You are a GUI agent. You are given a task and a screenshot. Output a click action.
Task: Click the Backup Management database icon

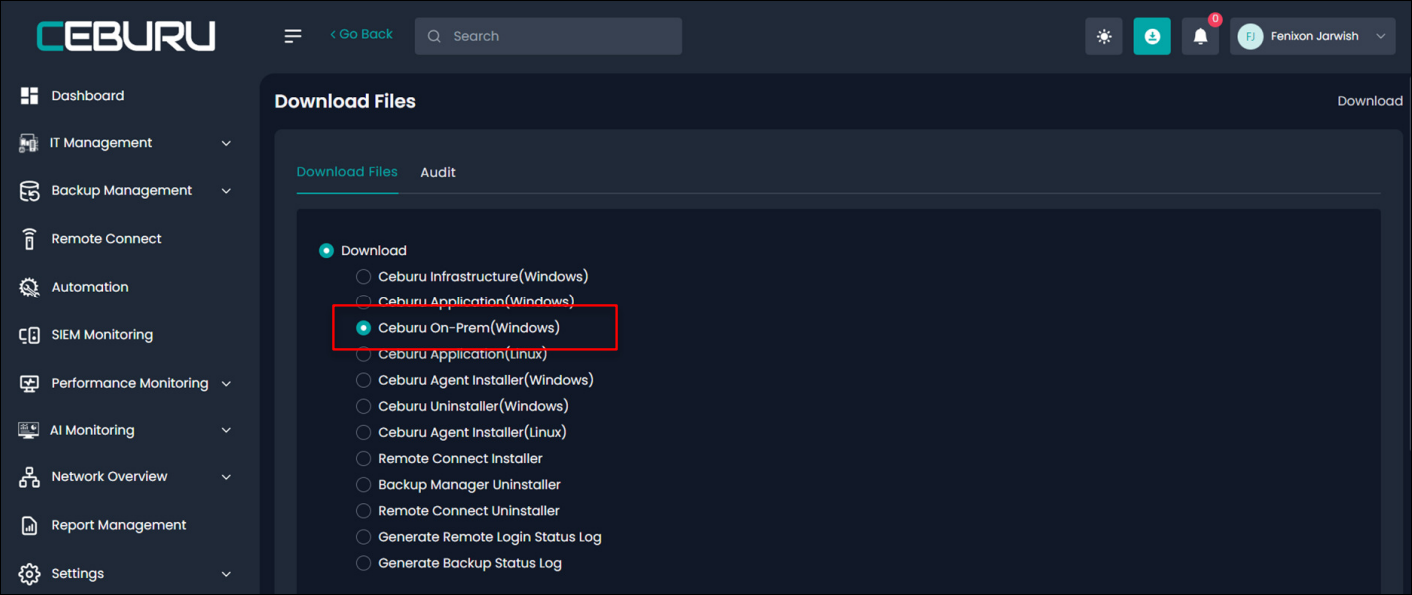pyautogui.click(x=29, y=191)
